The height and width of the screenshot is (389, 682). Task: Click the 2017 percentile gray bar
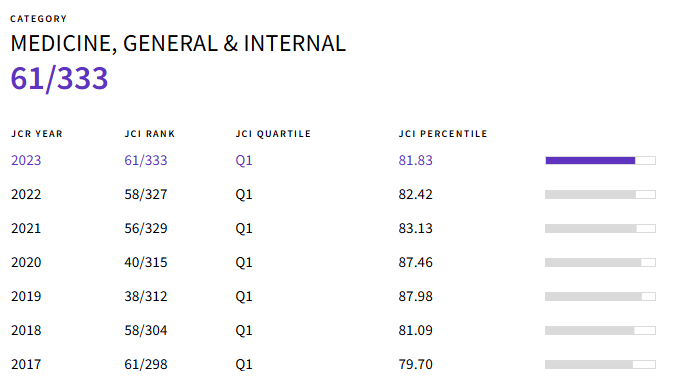pyautogui.click(x=600, y=364)
